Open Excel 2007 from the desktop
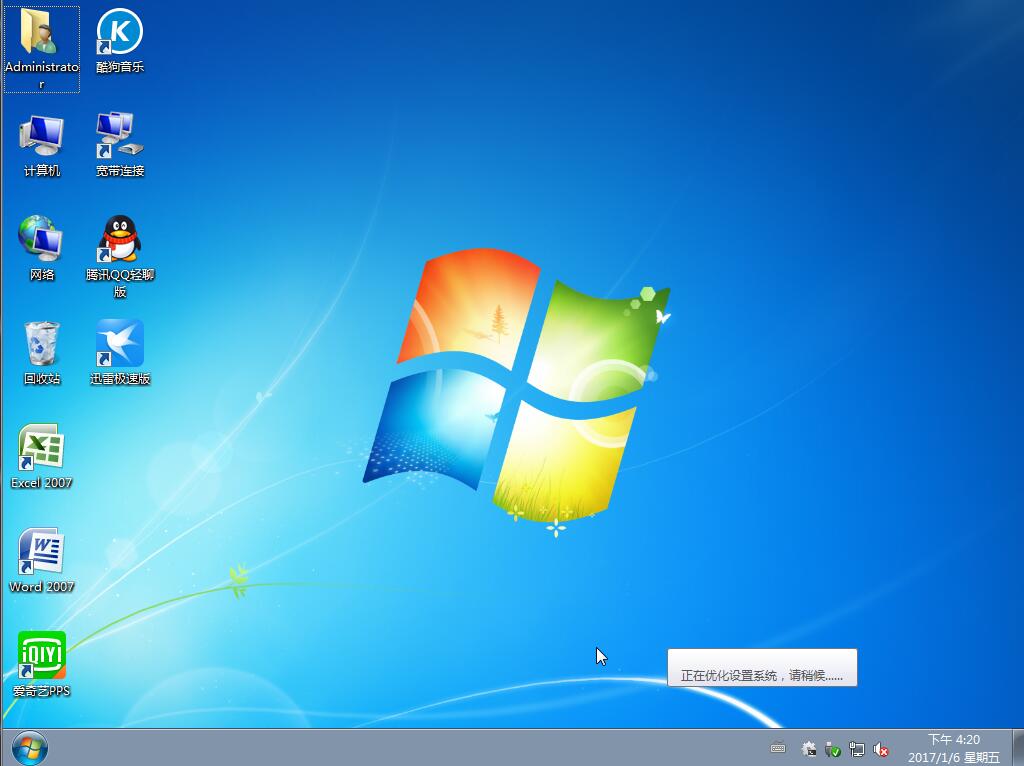 pos(41,456)
